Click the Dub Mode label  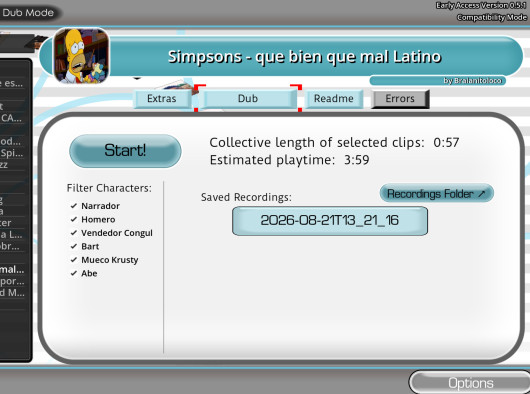[x=28, y=13]
